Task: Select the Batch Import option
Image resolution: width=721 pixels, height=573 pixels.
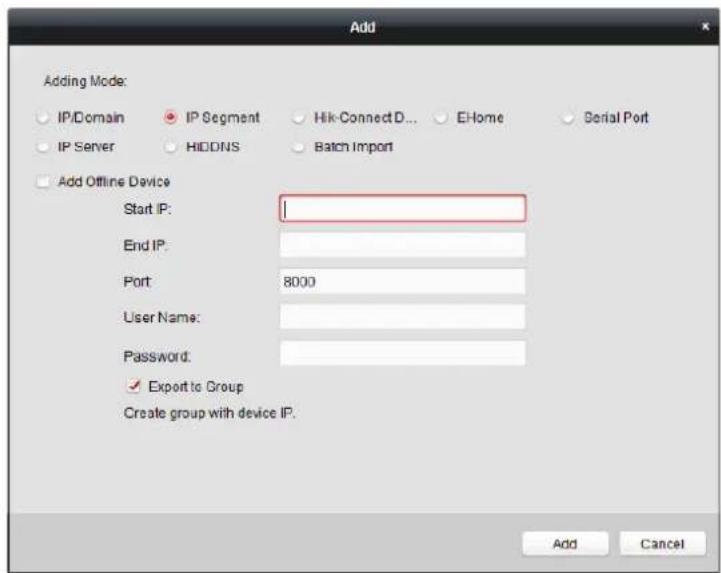Action: (298, 147)
